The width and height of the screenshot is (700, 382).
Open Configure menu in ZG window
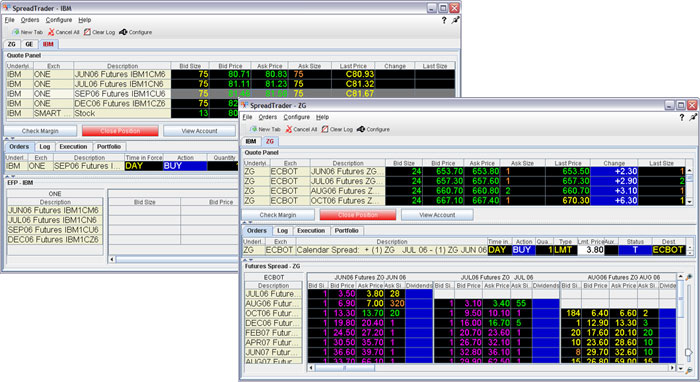(x=296, y=117)
